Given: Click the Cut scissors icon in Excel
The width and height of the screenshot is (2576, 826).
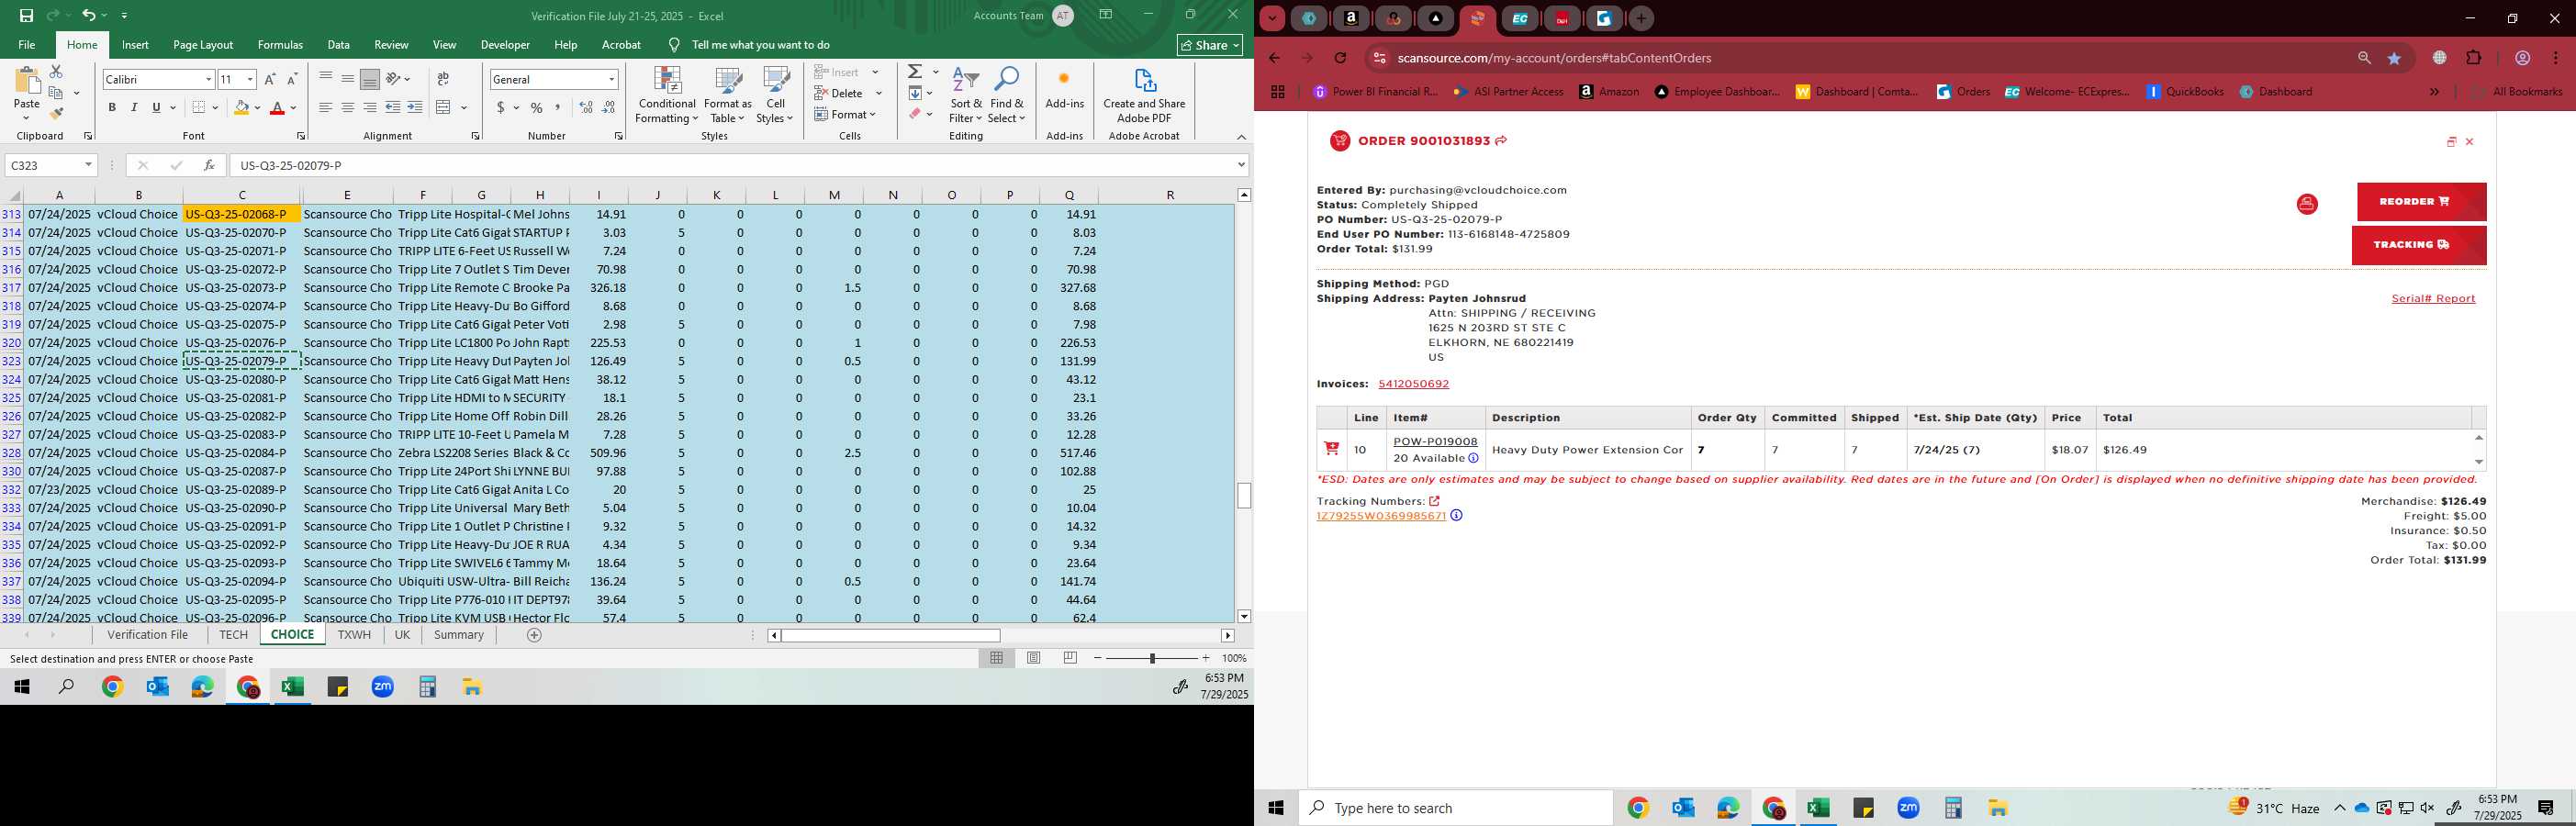Looking at the screenshot, I should tap(56, 72).
